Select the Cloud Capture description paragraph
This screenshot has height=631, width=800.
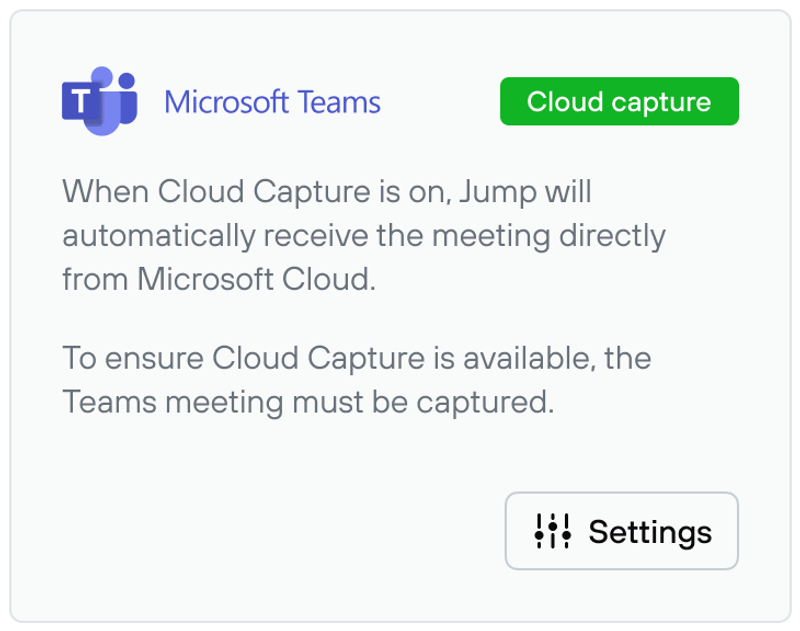pos(364,236)
